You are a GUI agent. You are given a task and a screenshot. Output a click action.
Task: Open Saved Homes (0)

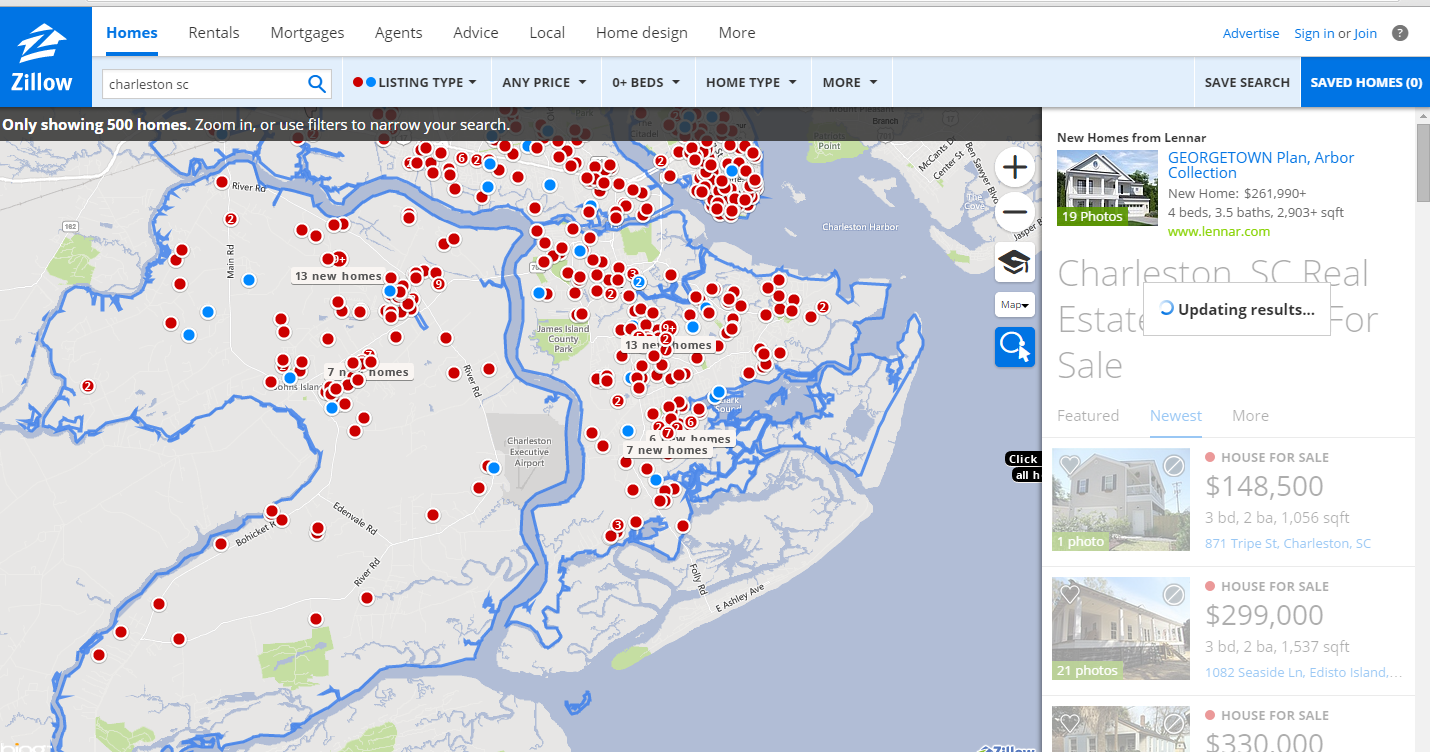(x=1366, y=83)
